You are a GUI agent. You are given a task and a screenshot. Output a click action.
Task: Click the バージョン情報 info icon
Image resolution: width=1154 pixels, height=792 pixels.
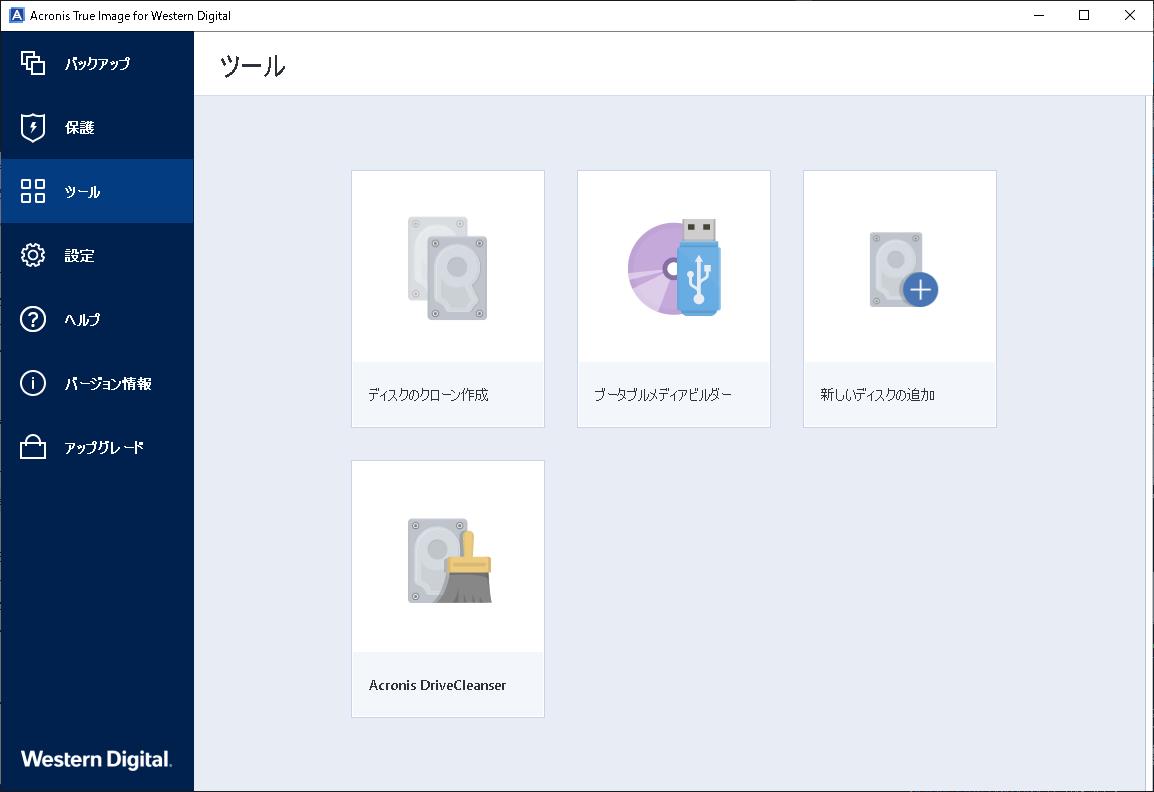tap(33, 383)
